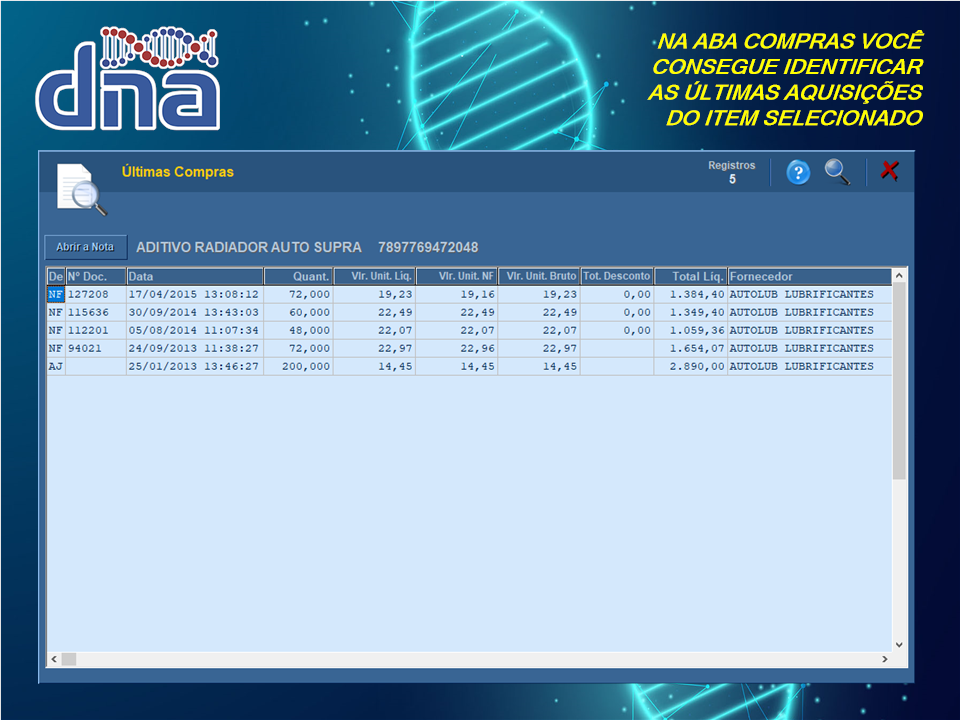Click the Tot. Desconto column header
This screenshot has height=720, width=960.
617,277
